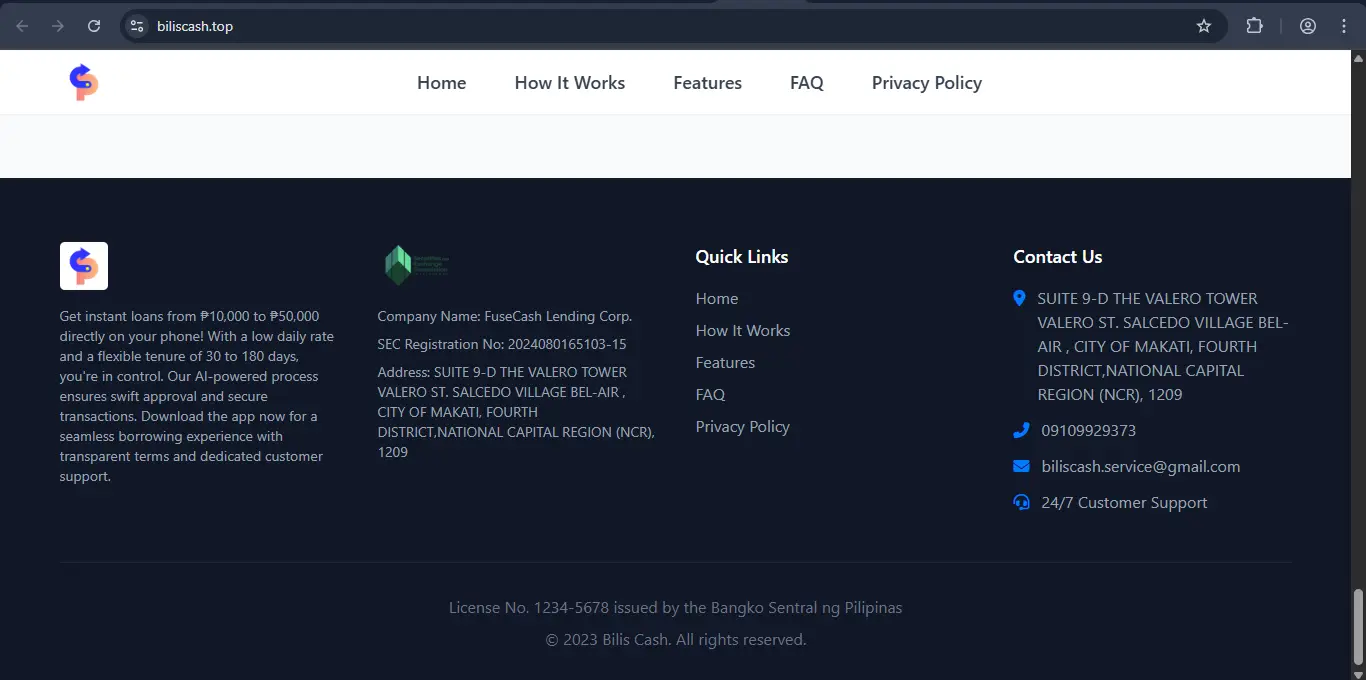Open FAQ from the top navigation
The image size is (1366, 680).
pos(806,83)
